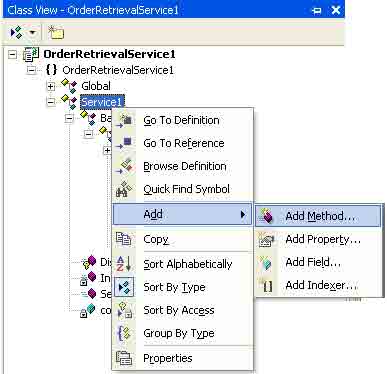This screenshot has width=387, height=374.
Task: Select the In... private method icon
Action: coord(89,278)
